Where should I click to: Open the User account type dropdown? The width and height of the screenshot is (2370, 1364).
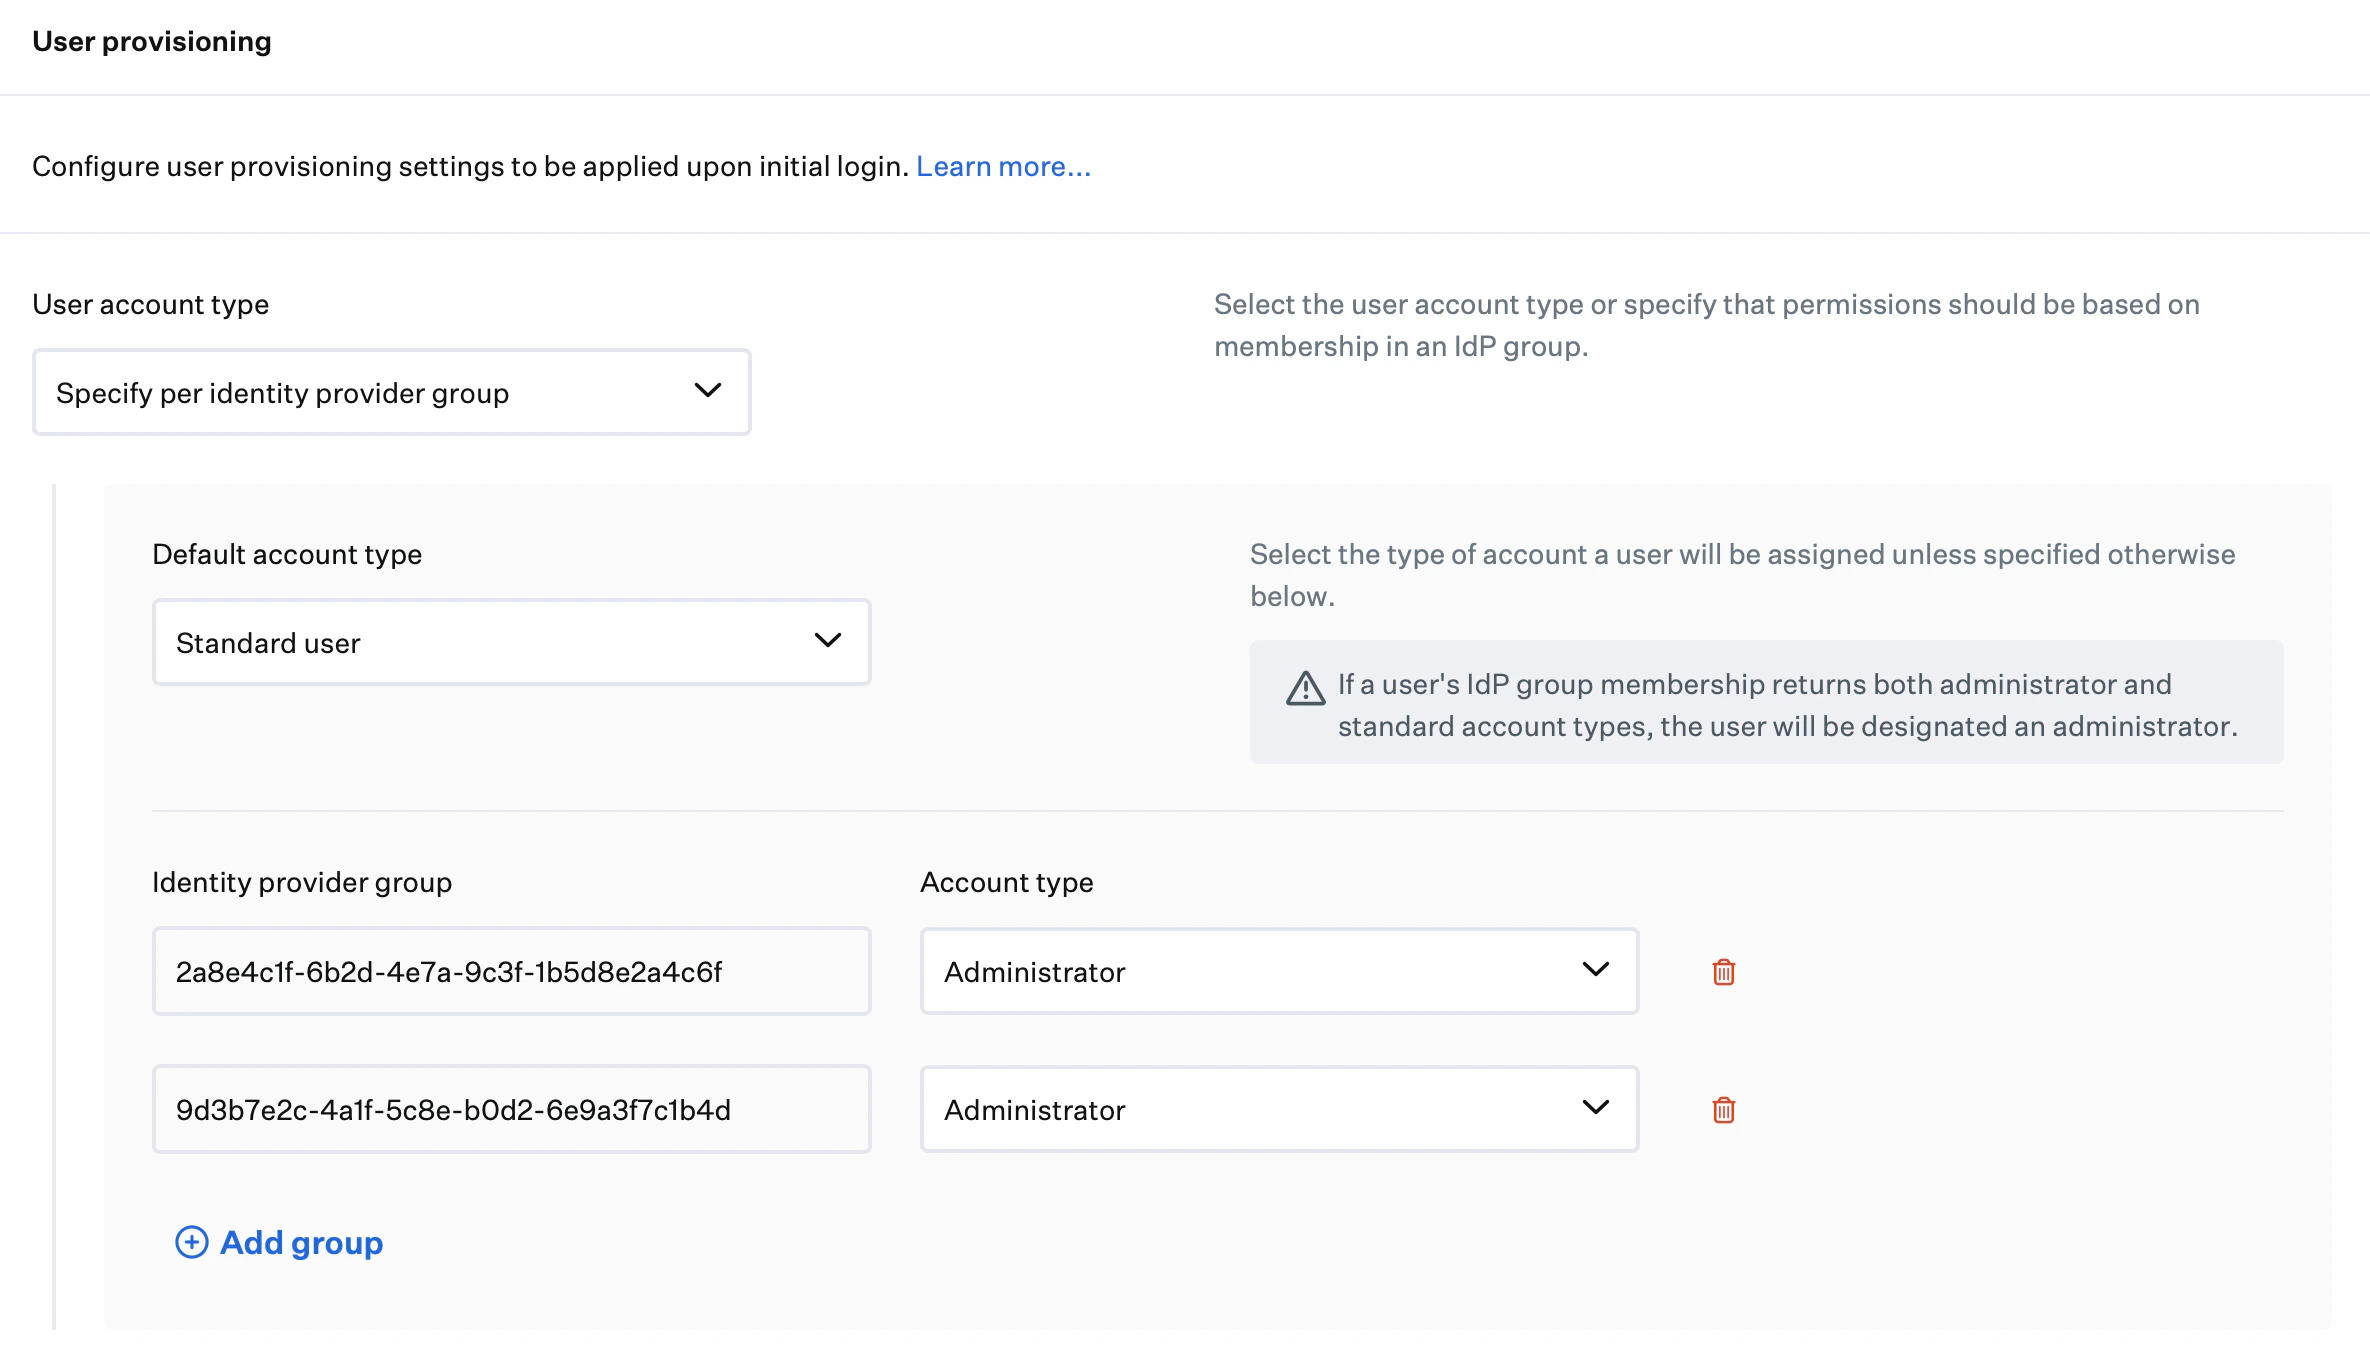(x=390, y=391)
